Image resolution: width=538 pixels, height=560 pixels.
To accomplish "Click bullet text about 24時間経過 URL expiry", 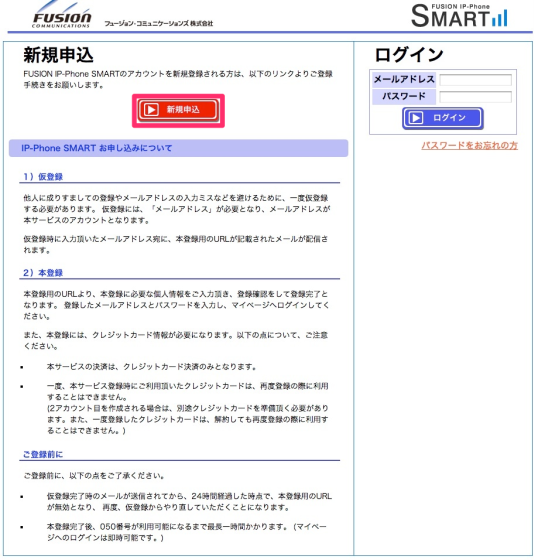I will 189,502.
